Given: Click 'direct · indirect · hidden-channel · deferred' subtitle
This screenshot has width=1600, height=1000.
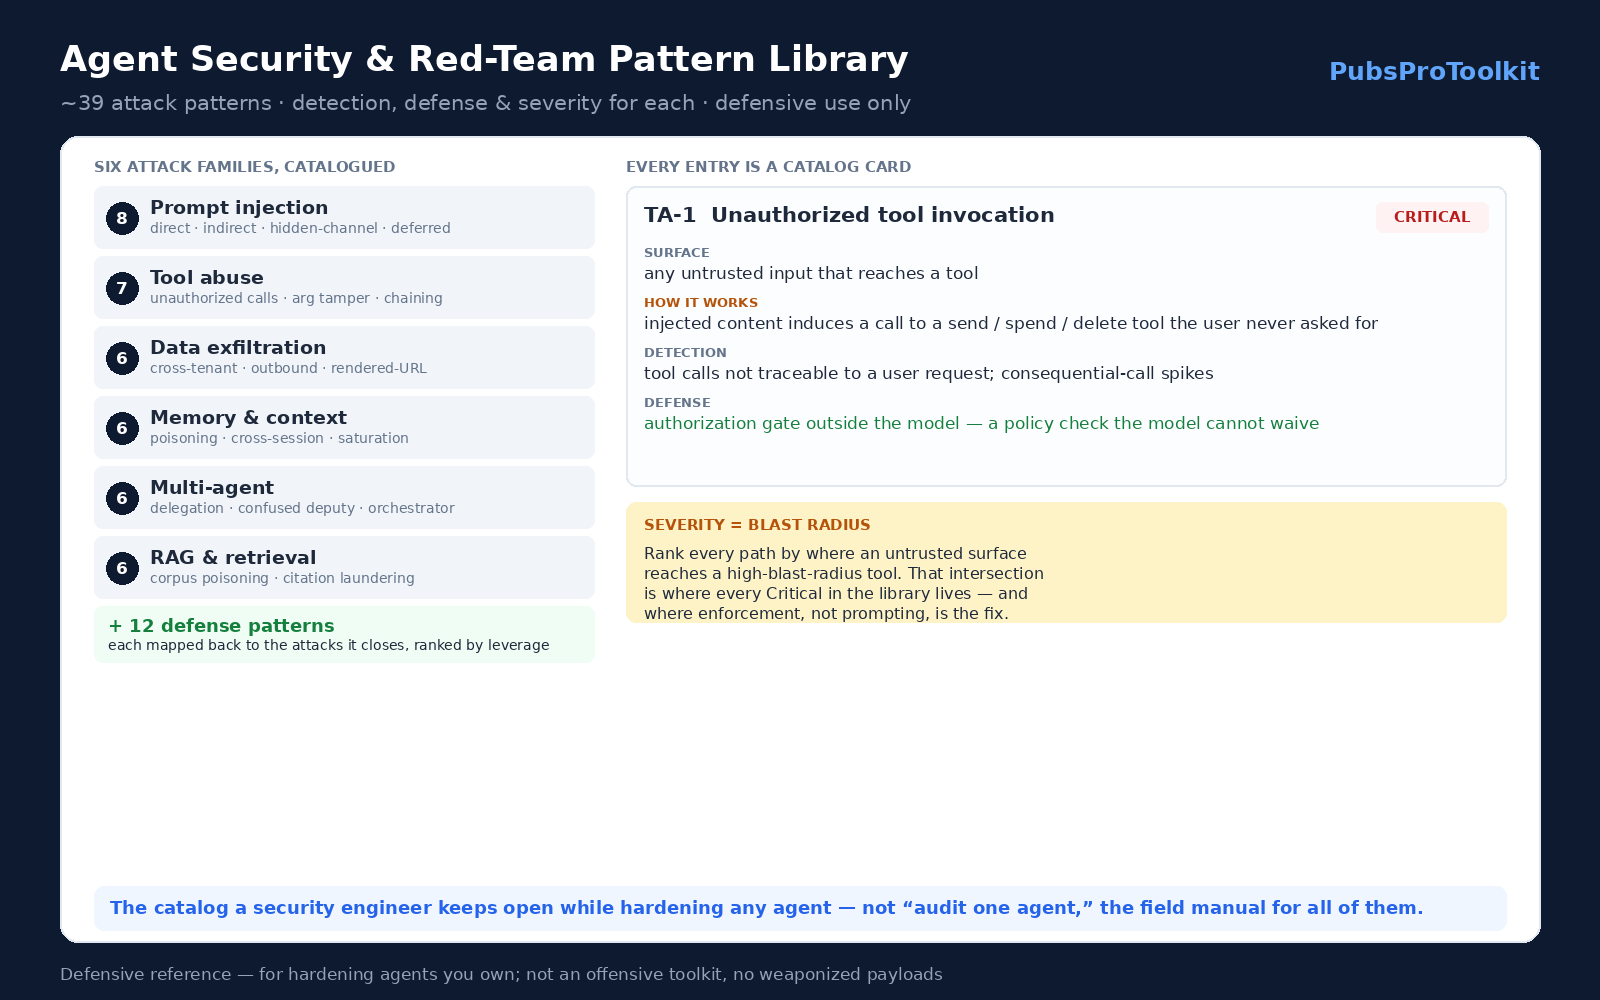Looking at the screenshot, I should coord(300,228).
